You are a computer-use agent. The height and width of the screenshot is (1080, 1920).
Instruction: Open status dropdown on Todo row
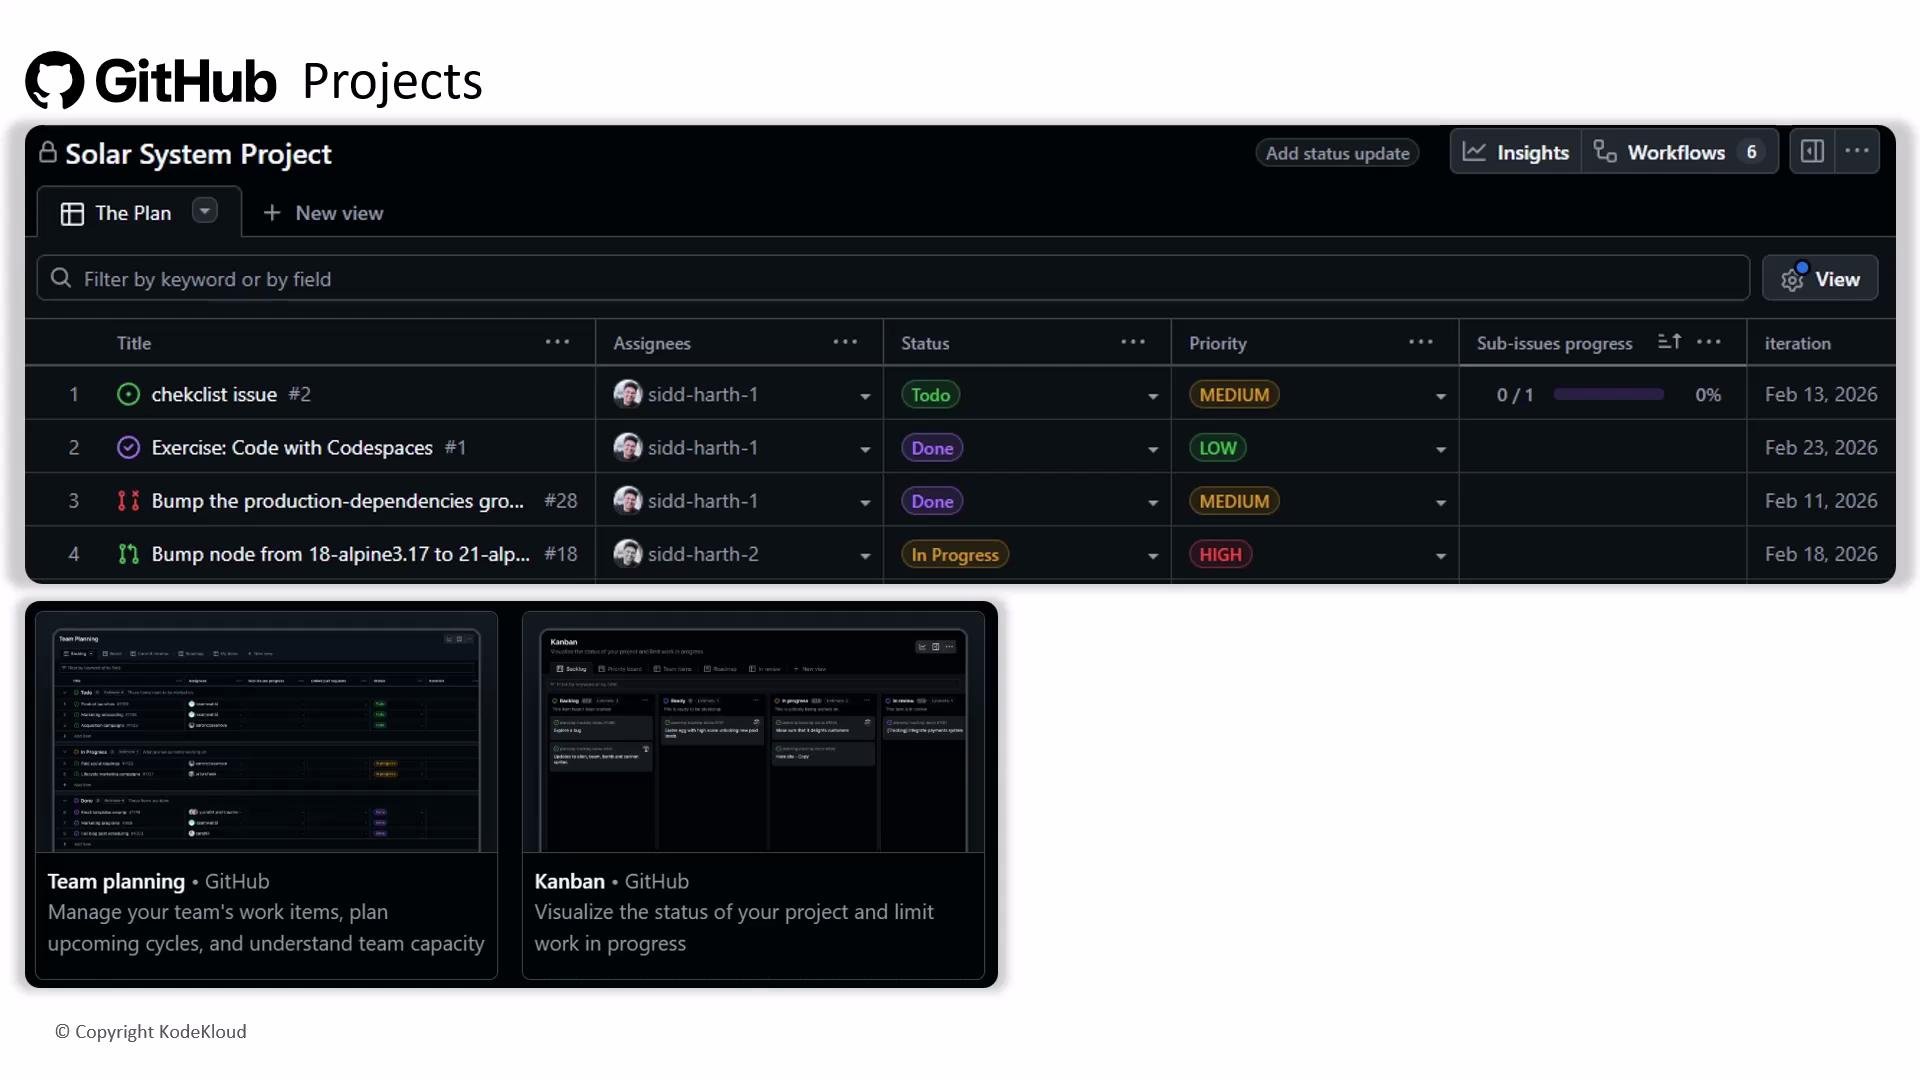(x=1153, y=396)
